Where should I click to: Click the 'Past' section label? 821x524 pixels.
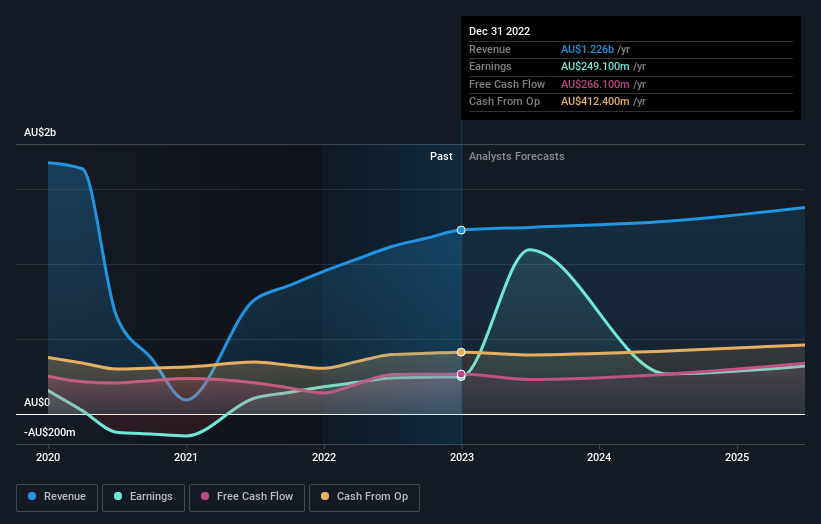441,156
